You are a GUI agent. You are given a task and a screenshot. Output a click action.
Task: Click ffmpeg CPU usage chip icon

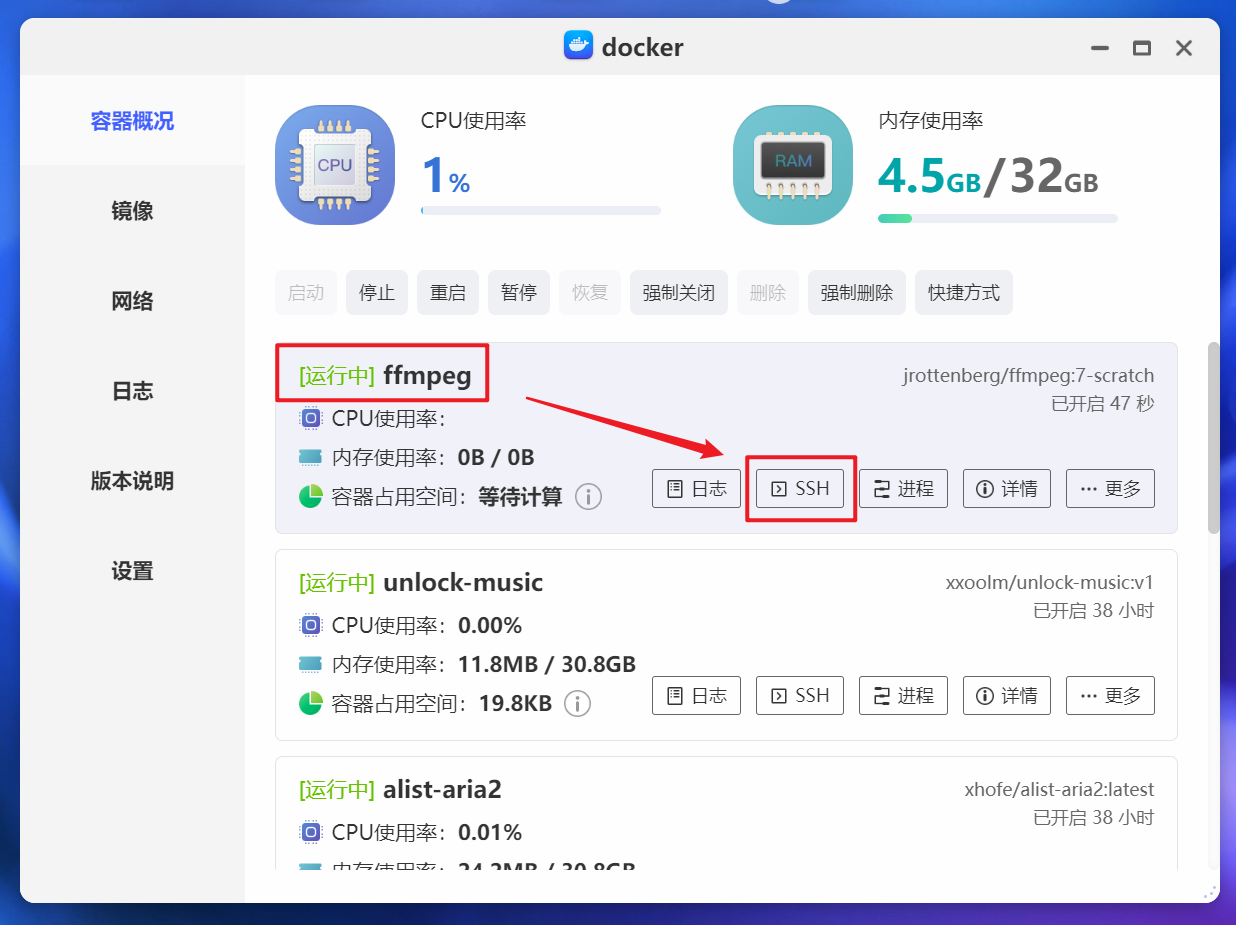tap(310, 418)
